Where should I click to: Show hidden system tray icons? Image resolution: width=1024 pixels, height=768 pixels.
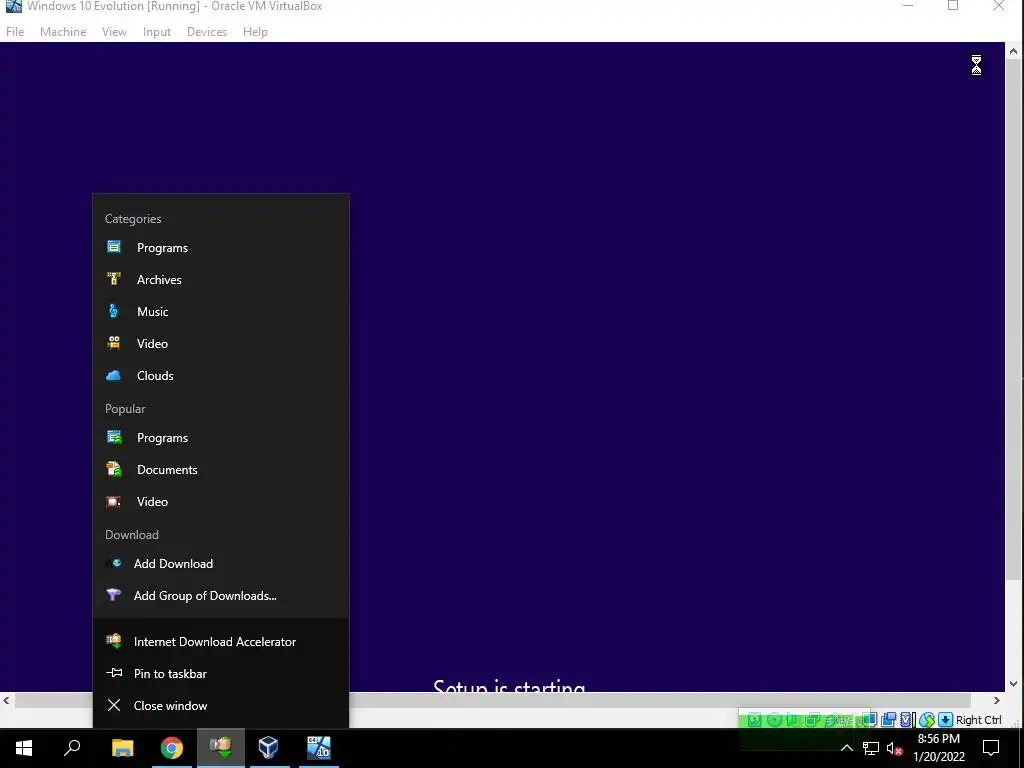(x=846, y=748)
